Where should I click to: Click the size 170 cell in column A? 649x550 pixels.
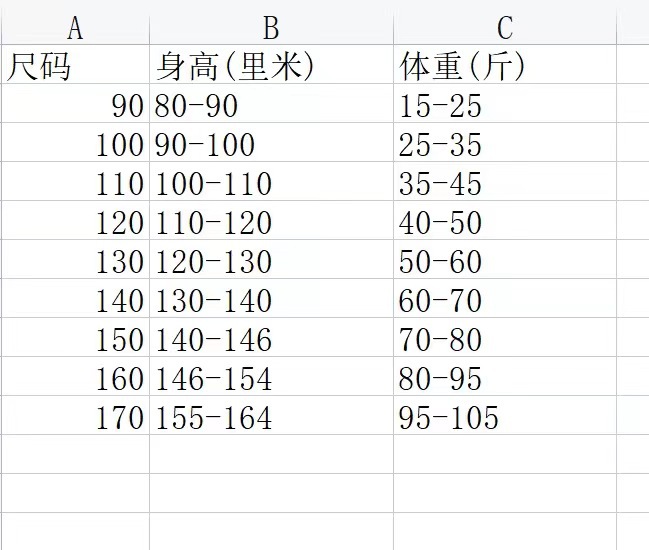(x=75, y=417)
